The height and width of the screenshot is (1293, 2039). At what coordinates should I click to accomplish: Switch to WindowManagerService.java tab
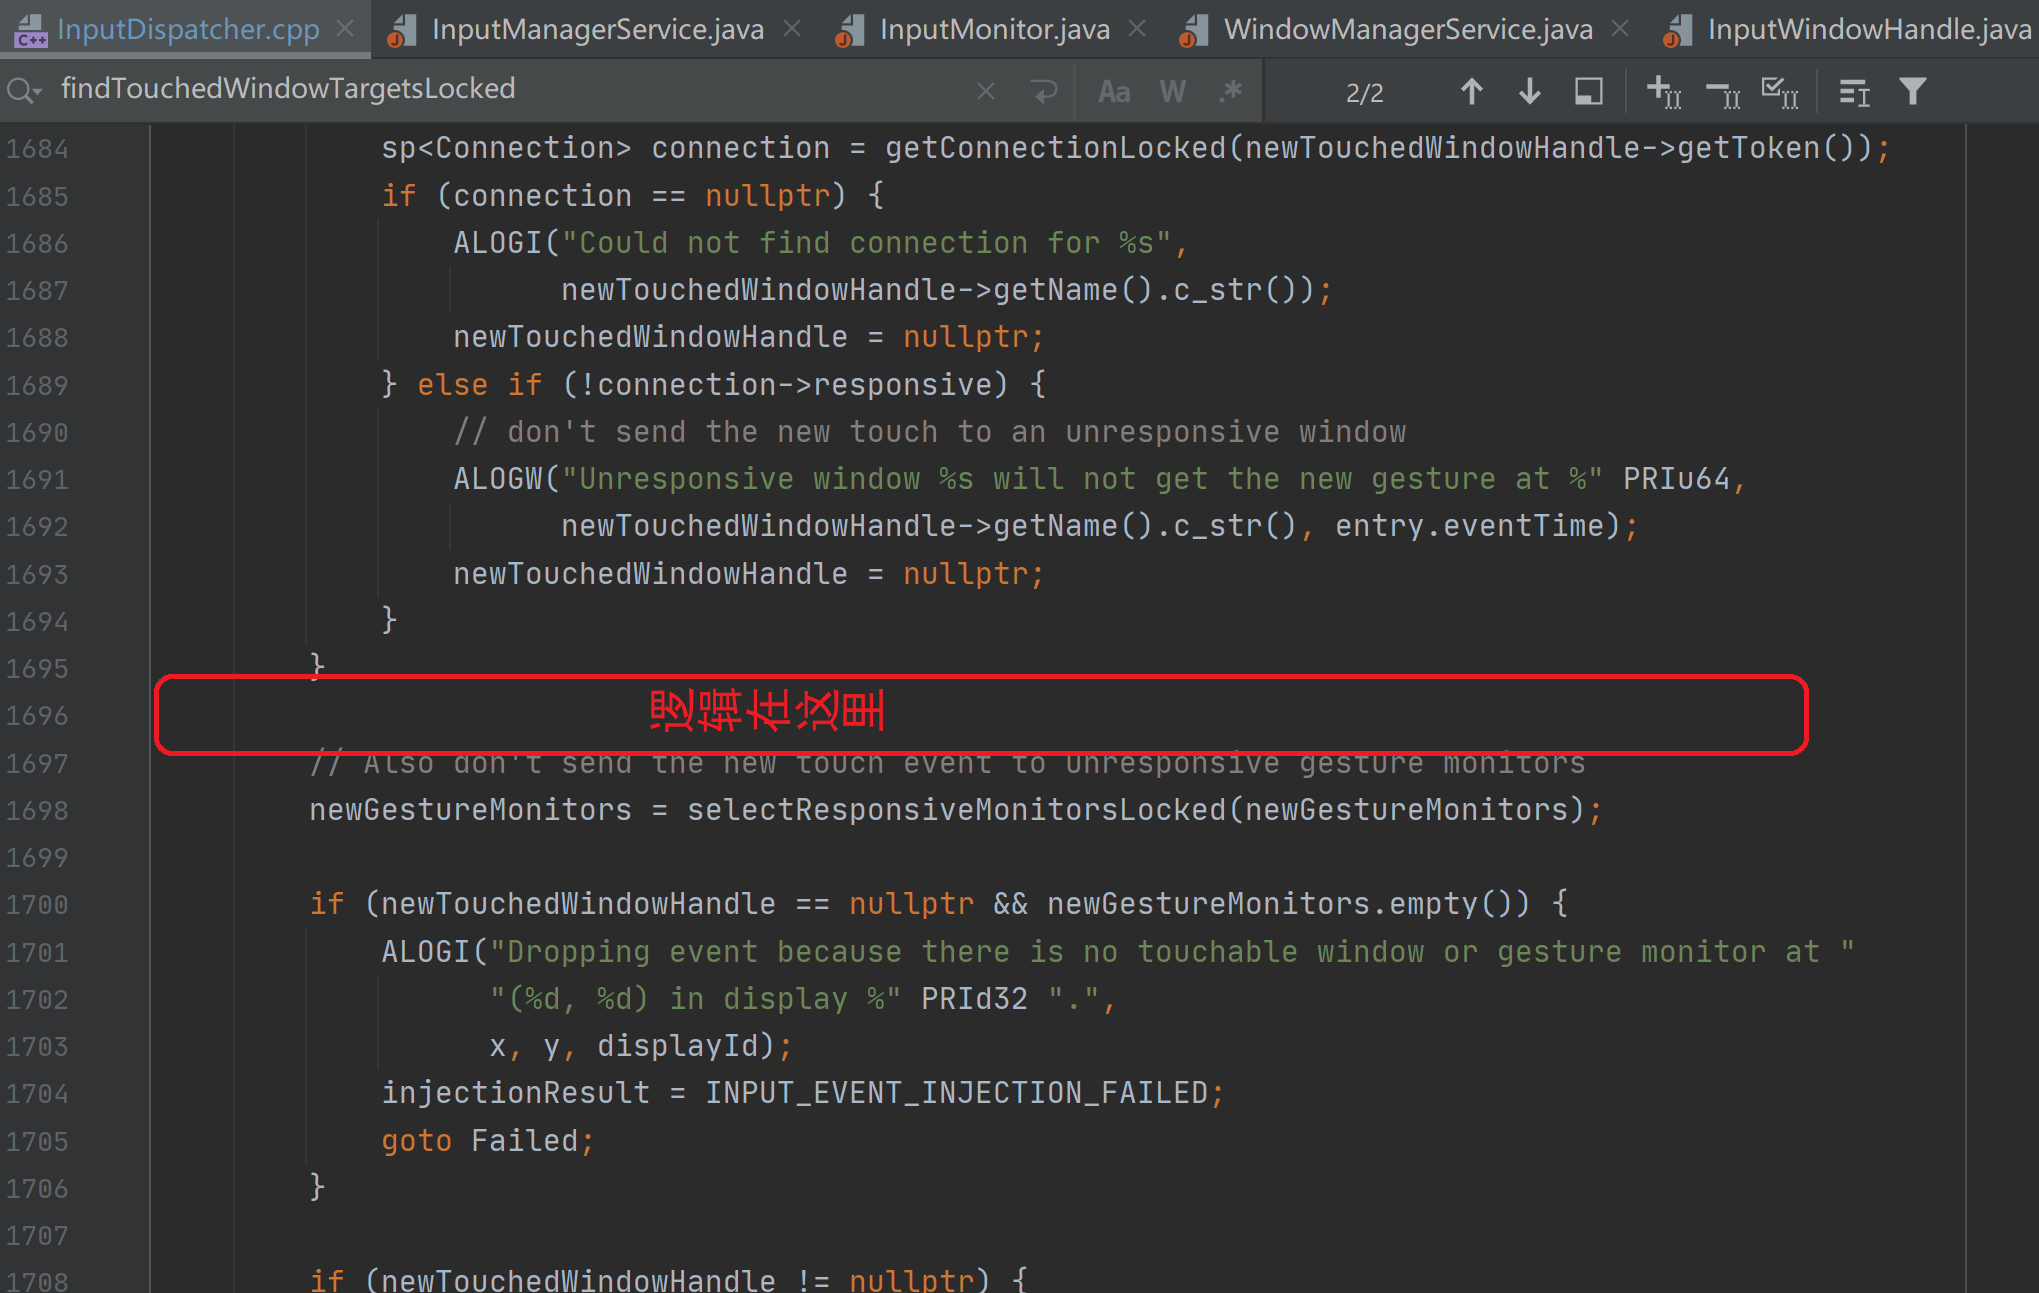(x=1407, y=30)
